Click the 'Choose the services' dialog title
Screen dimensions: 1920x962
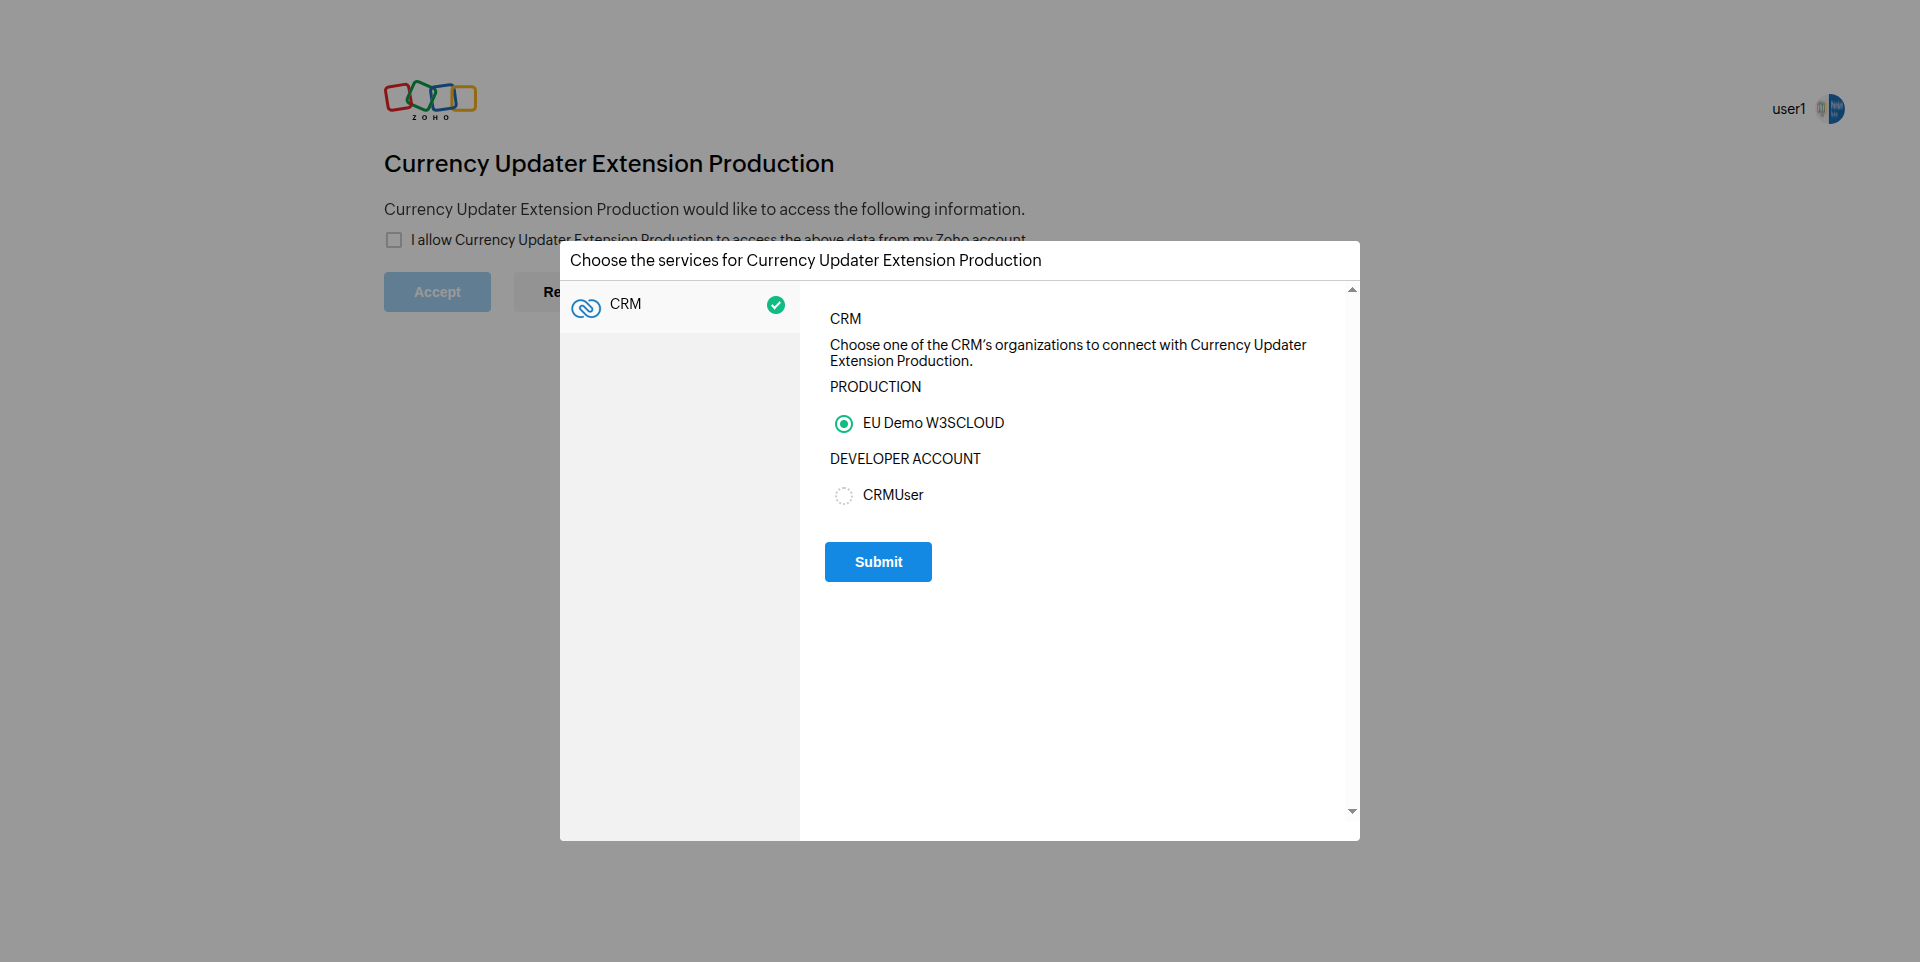805,260
